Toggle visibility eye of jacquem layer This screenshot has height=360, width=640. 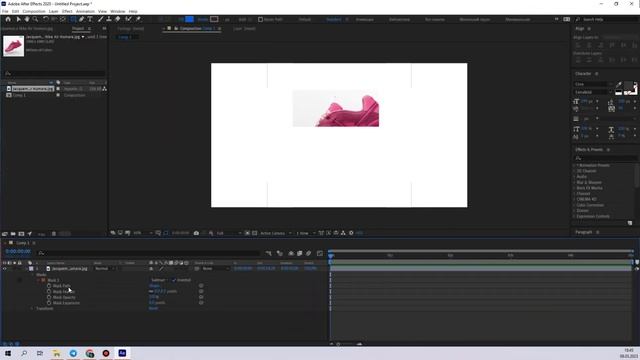(4, 269)
